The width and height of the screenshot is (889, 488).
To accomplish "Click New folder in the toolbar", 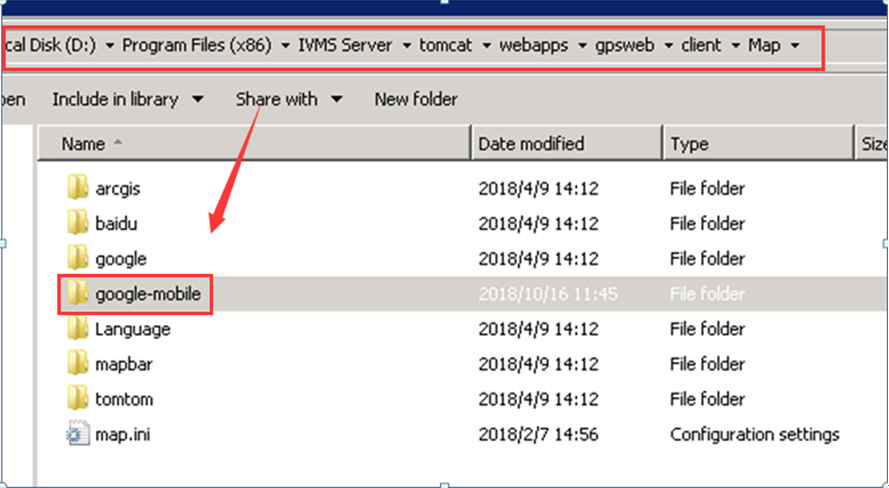I will click(416, 100).
